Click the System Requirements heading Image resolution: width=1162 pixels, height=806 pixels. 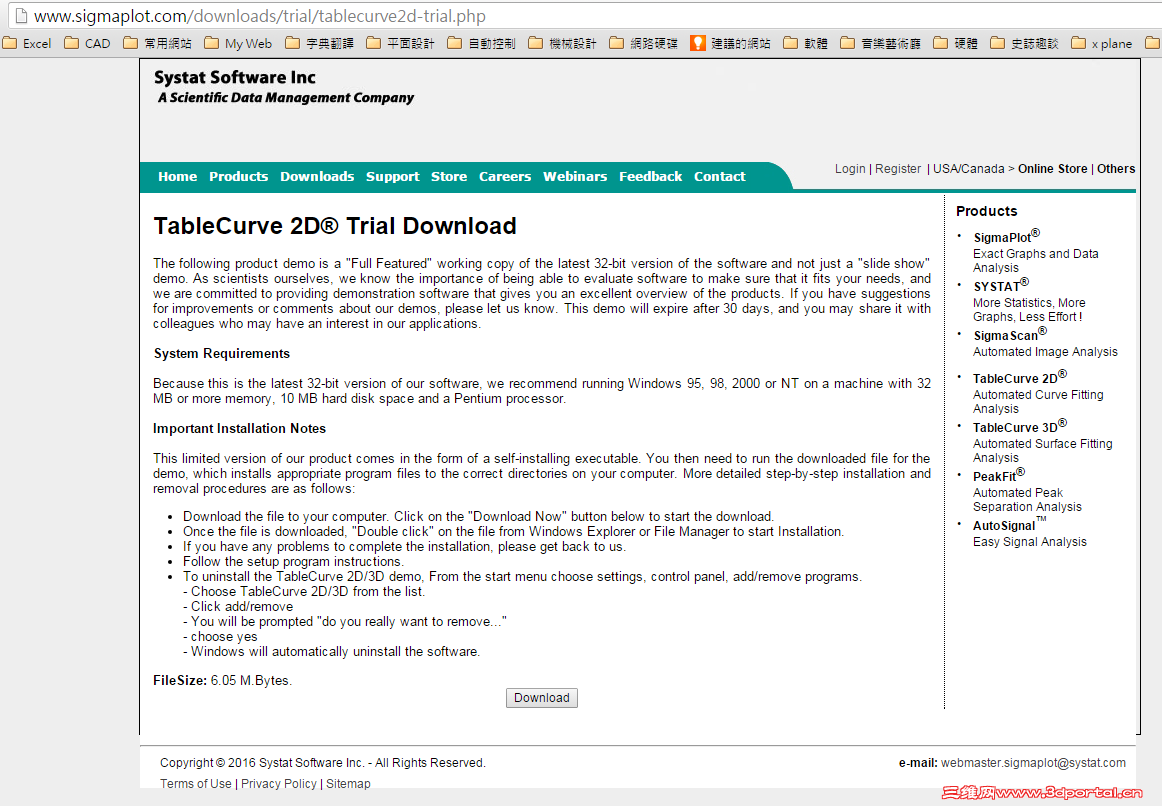[x=222, y=353]
